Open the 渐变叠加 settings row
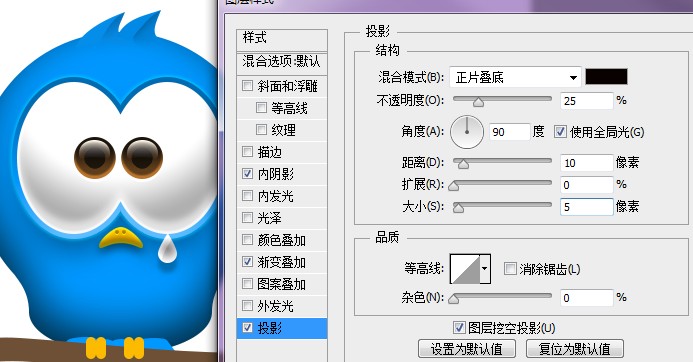 (282, 262)
